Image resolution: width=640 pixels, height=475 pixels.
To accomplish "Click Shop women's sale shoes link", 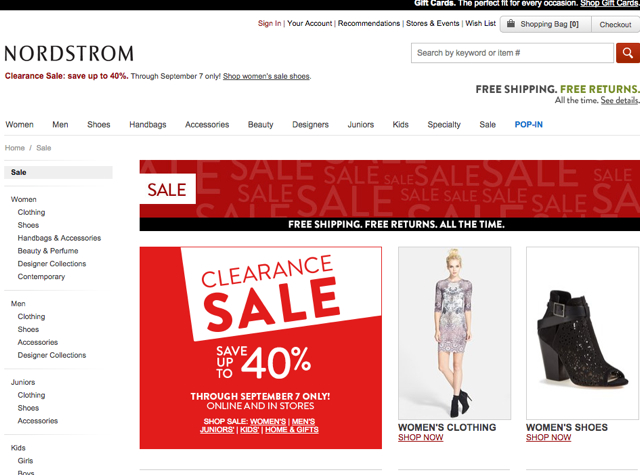I will (266, 76).
